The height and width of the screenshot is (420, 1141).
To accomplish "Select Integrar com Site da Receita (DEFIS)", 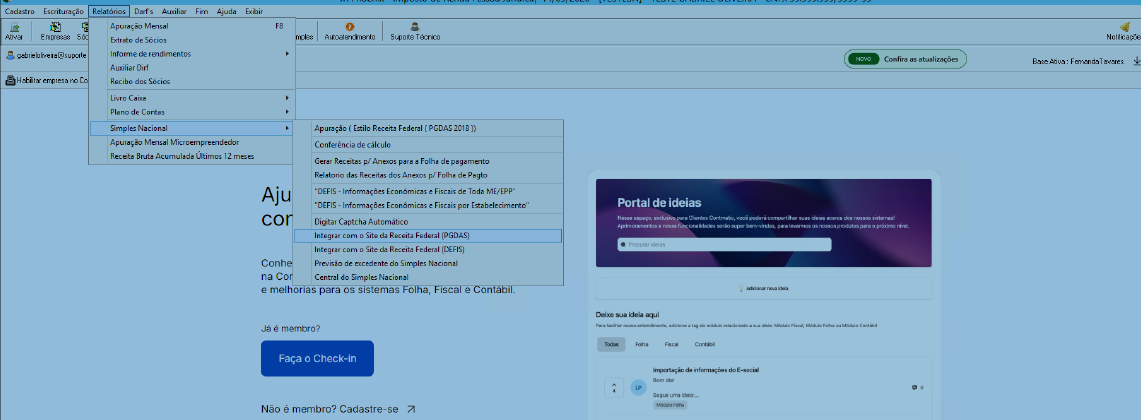I will click(x=428, y=249).
